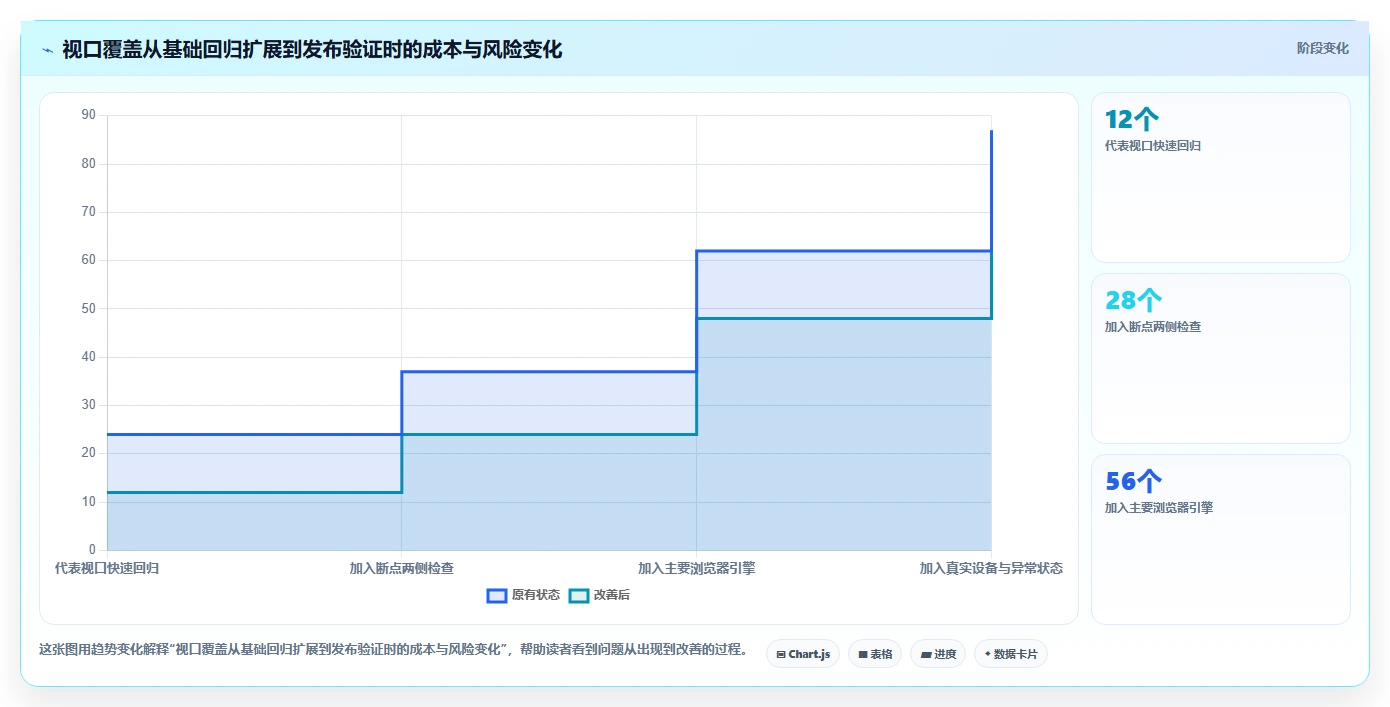Click the 12个 value text

point(1132,120)
